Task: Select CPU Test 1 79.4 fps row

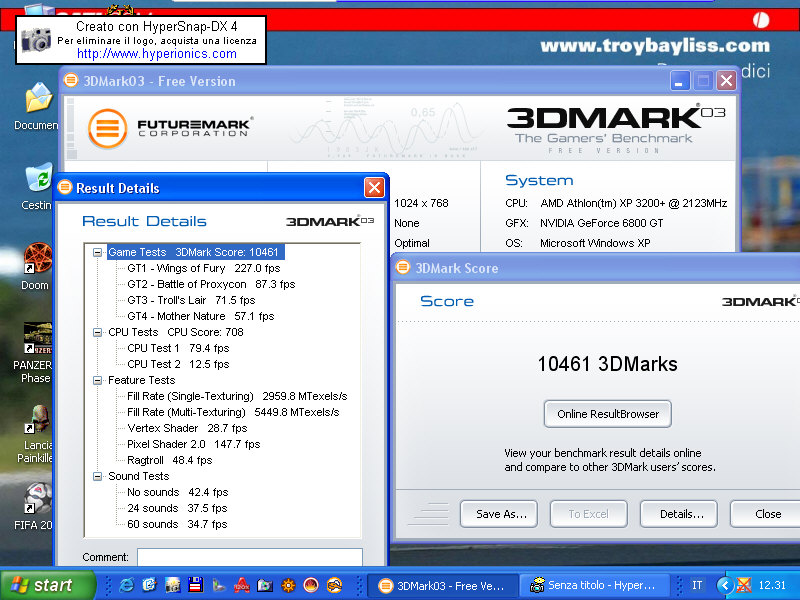Action: click(x=178, y=348)
